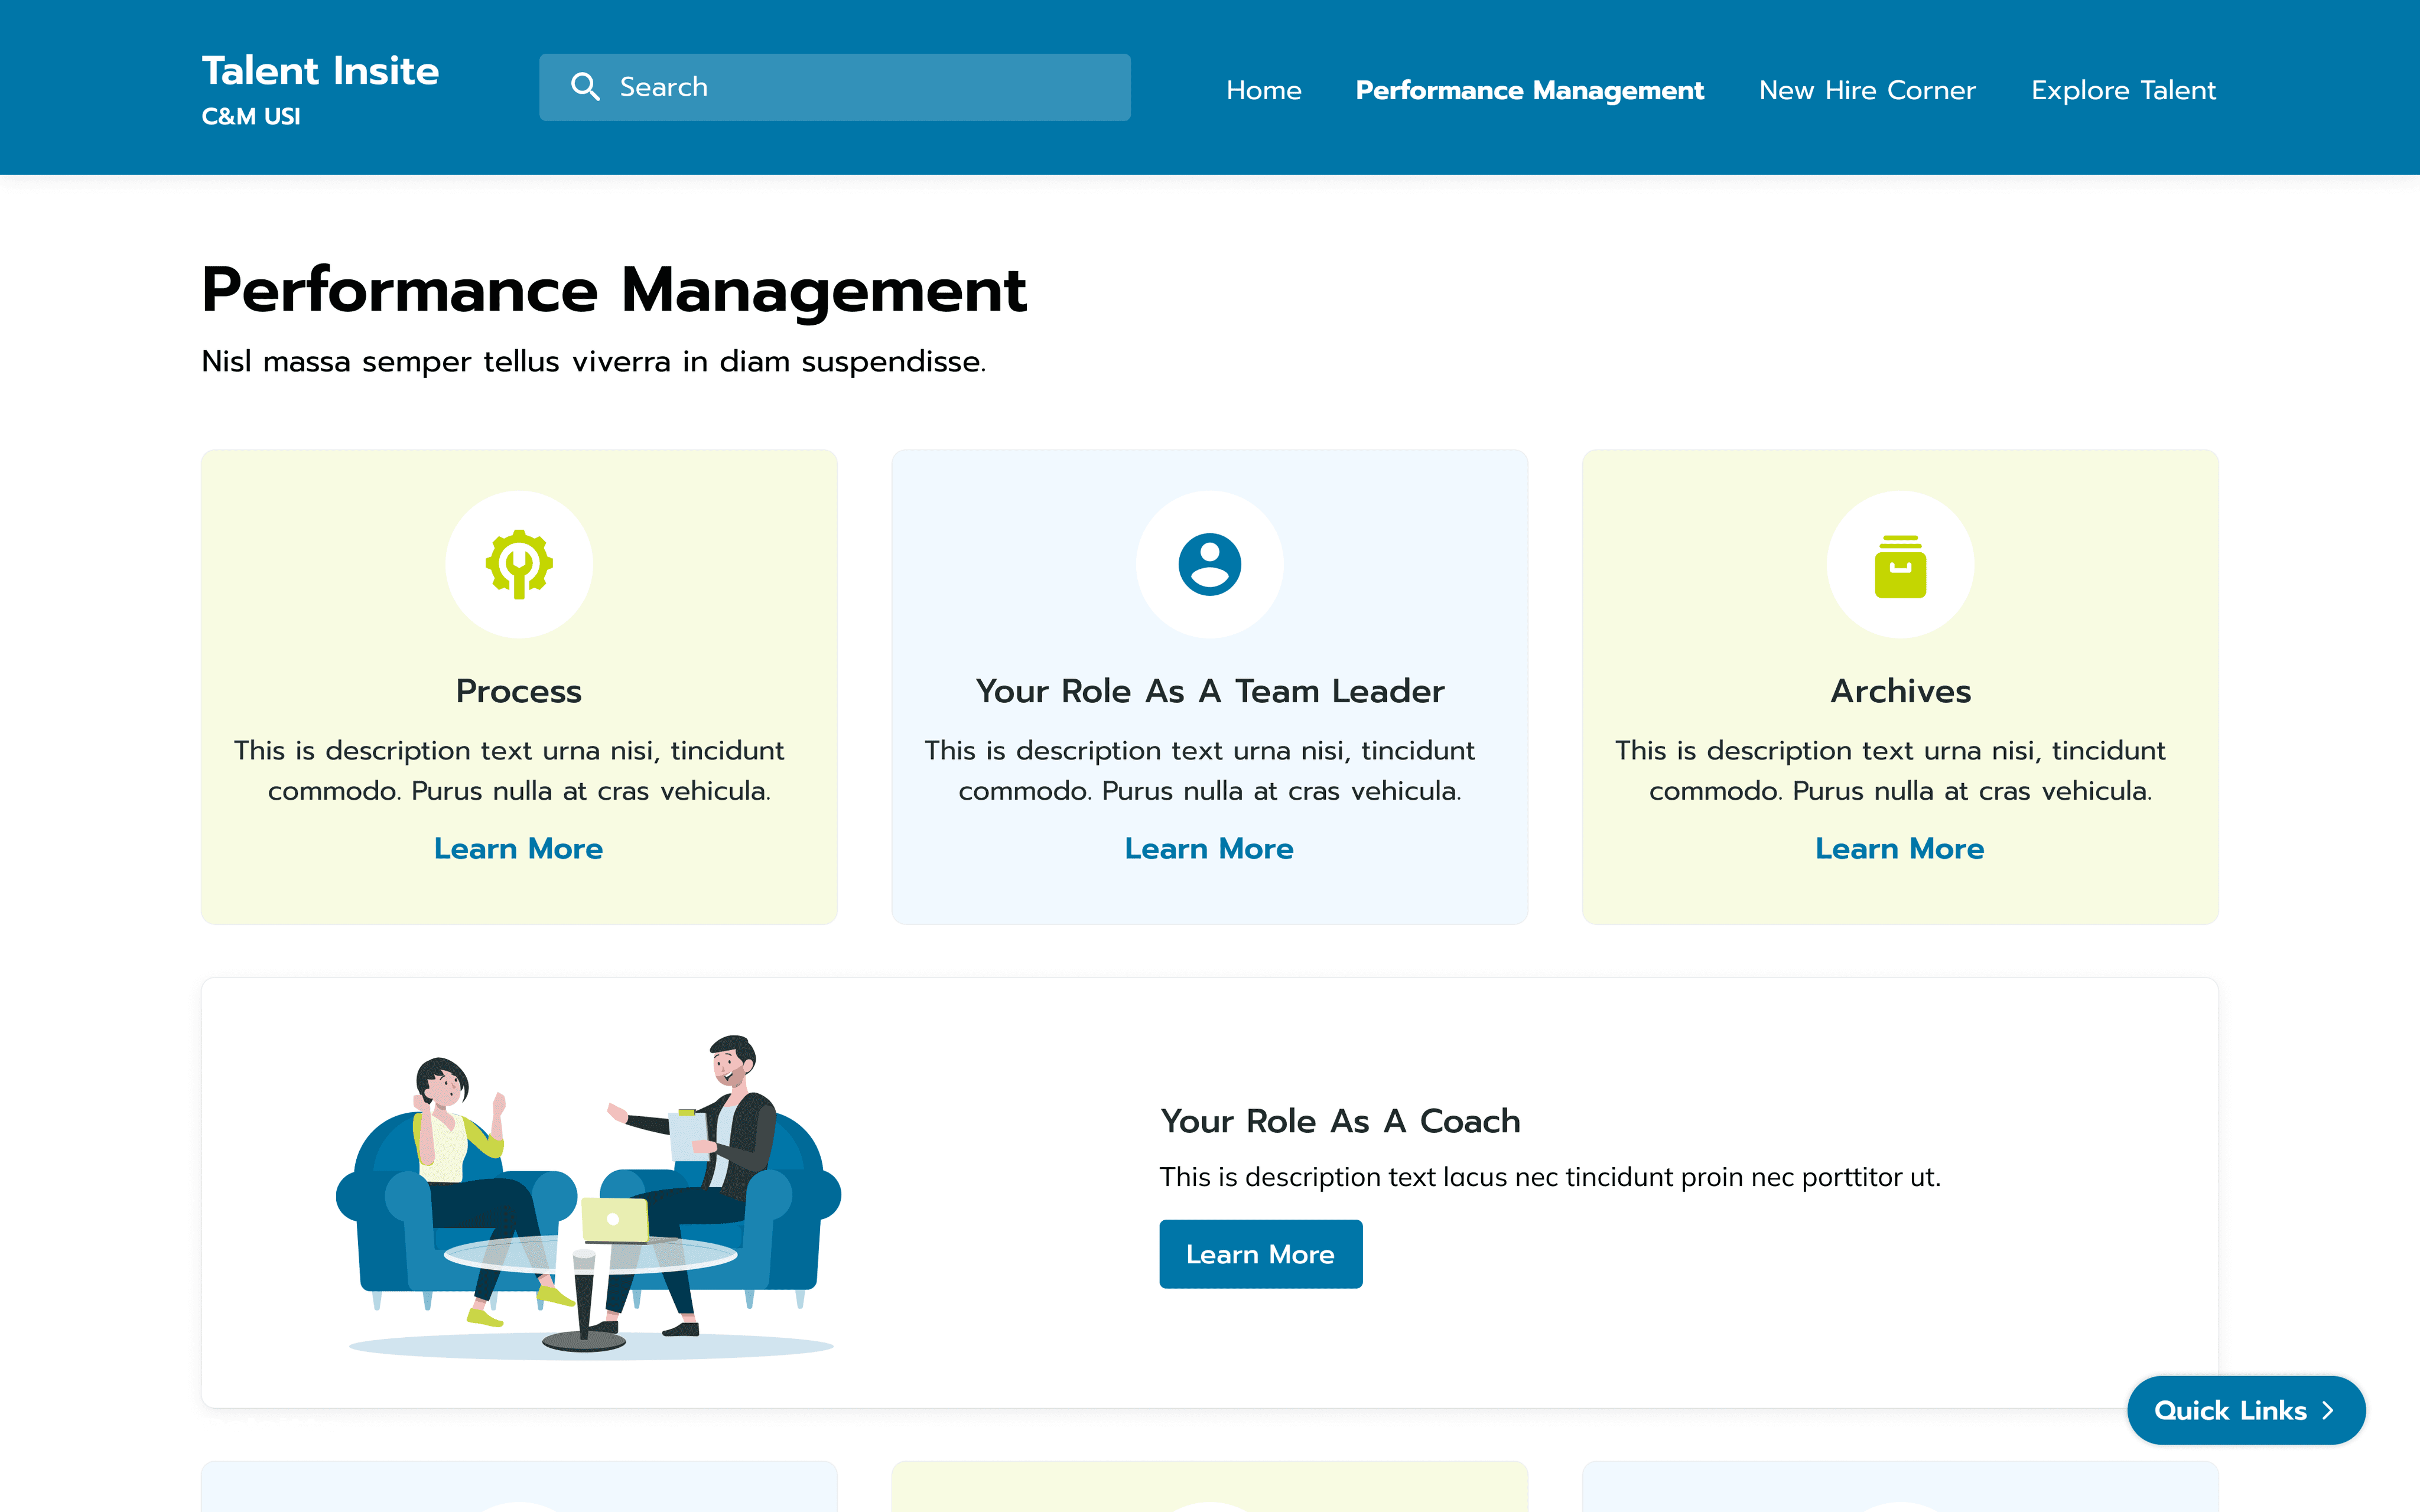Click Learn More under Archives
This screenshot has width=2420, height=1512.
coord(1899,848)
